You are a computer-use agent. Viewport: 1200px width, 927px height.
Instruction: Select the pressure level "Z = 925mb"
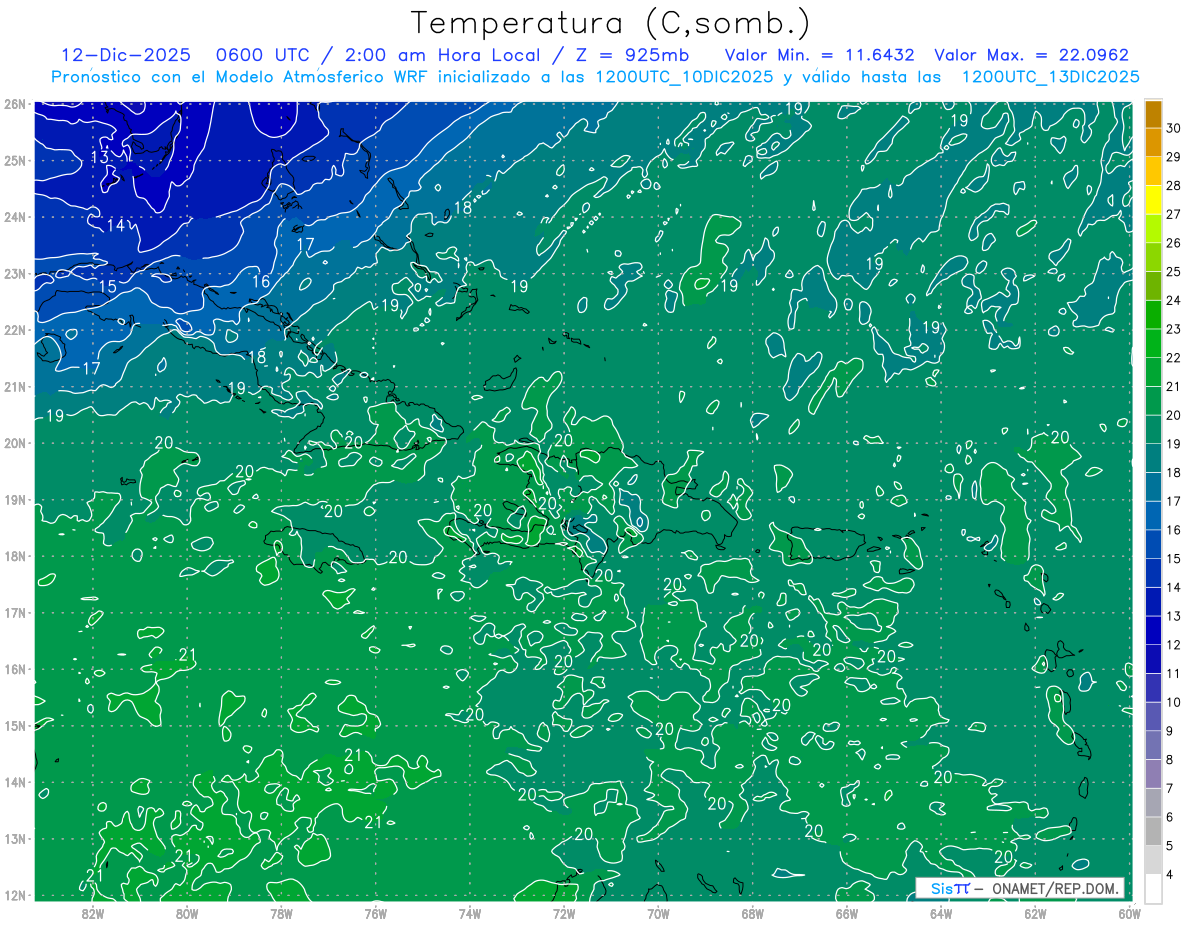tap(634, 55)
